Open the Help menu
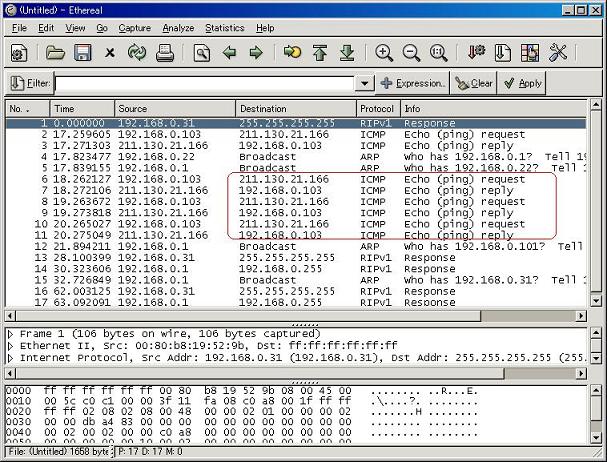This screenshot has width=607, height=462. [265, 28]
